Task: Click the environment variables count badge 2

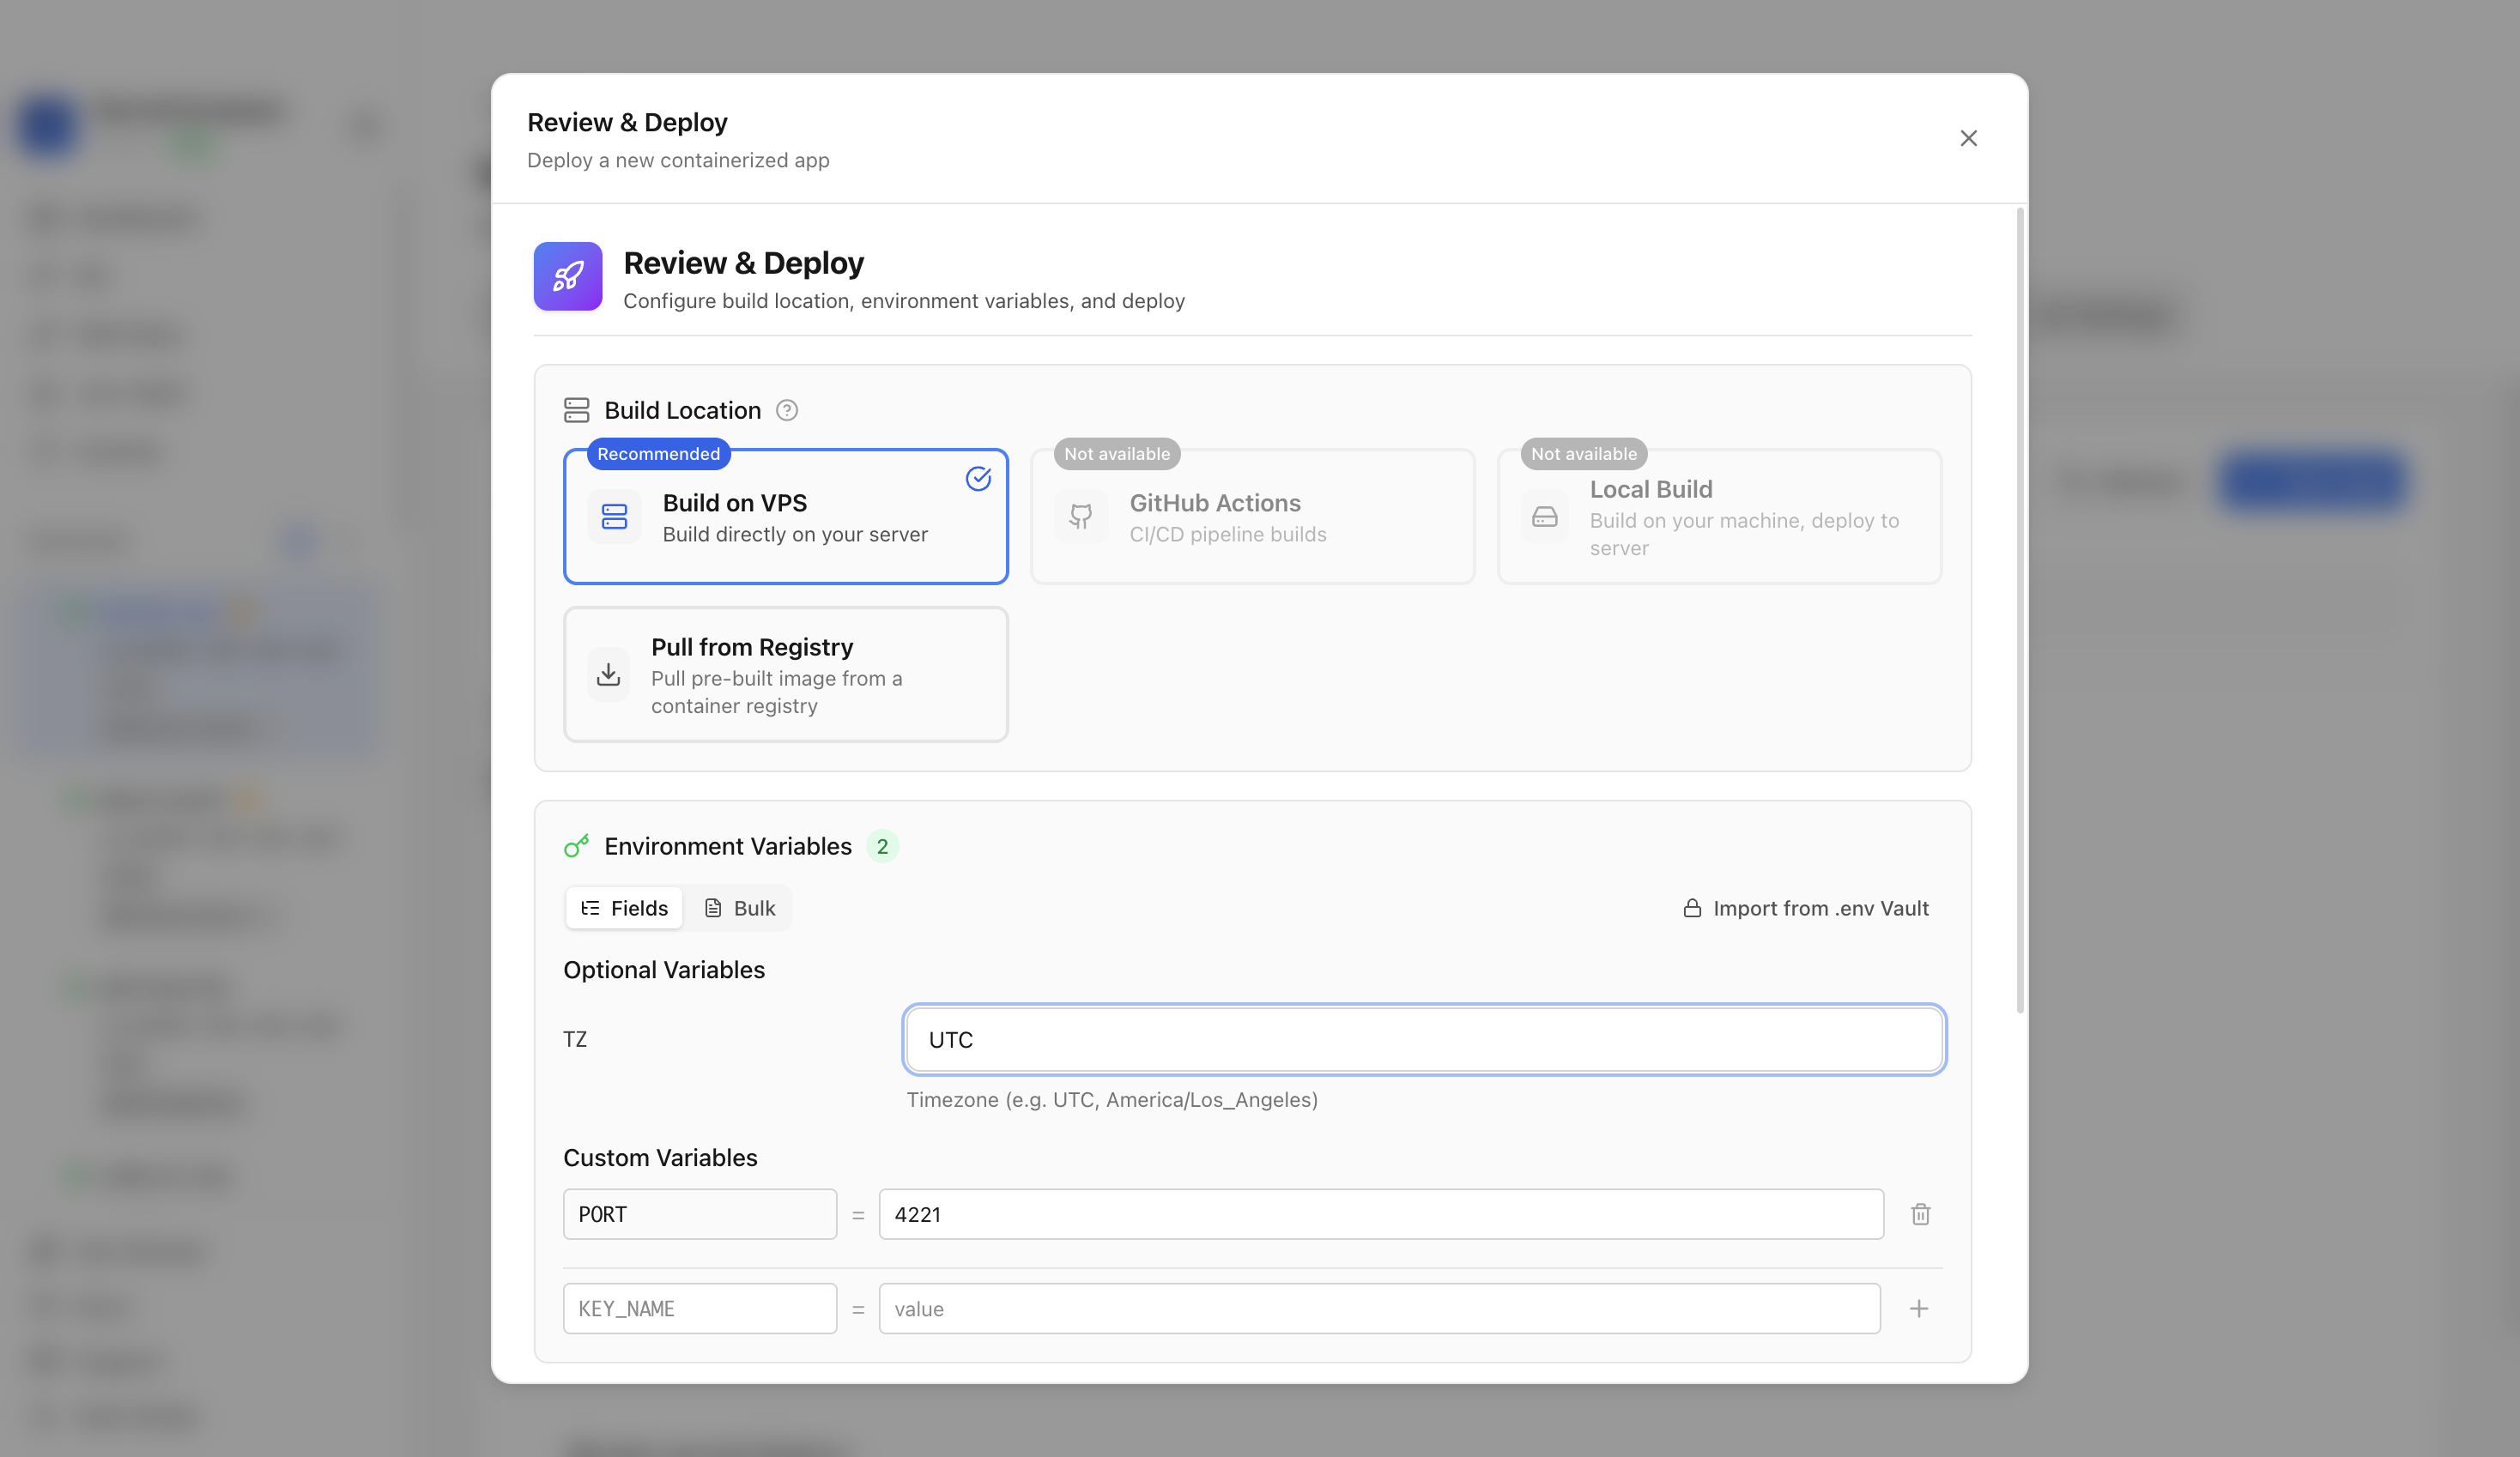Action: 882,846
